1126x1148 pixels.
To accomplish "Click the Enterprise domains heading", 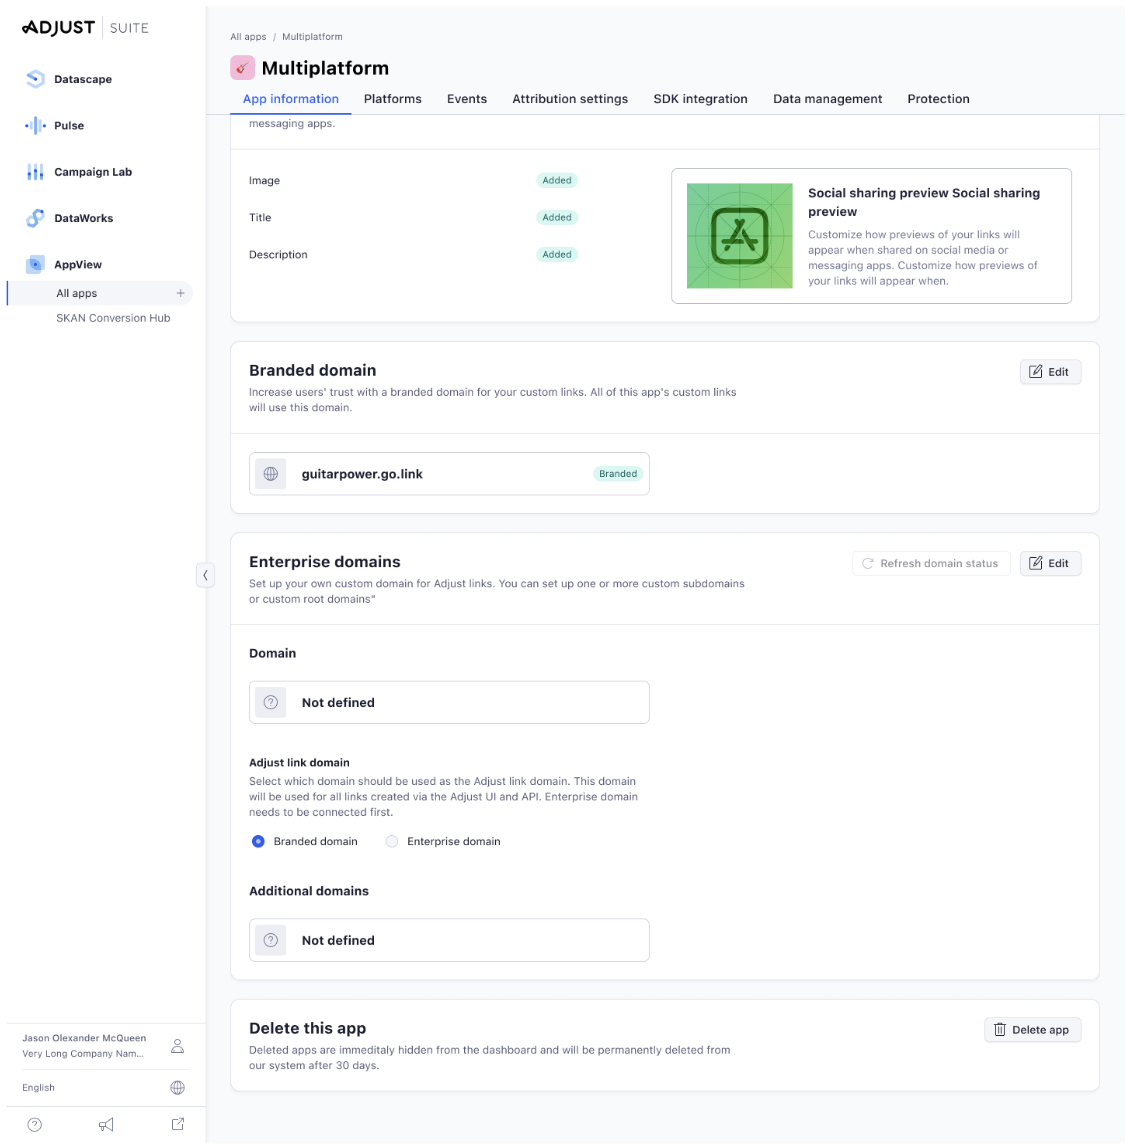I will (325, 562).
